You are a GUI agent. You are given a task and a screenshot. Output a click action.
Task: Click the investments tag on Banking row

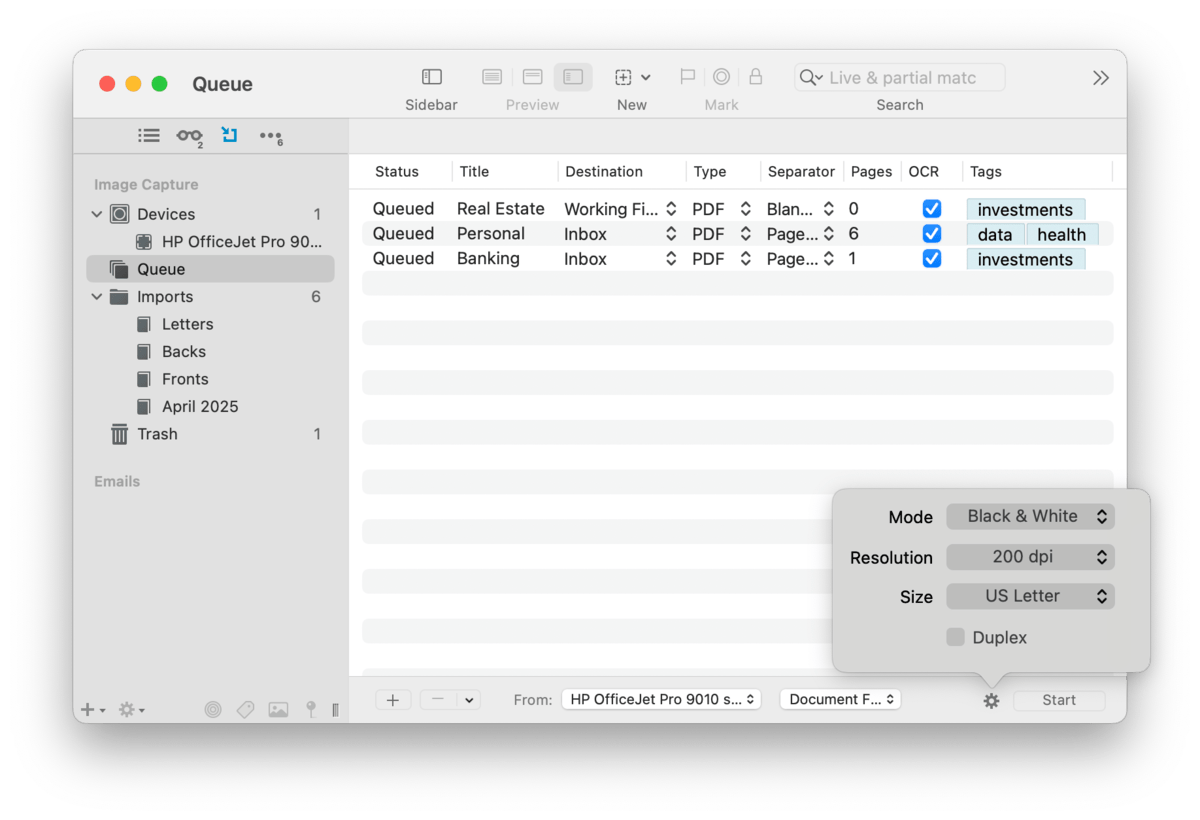[x=1025, y=260]
